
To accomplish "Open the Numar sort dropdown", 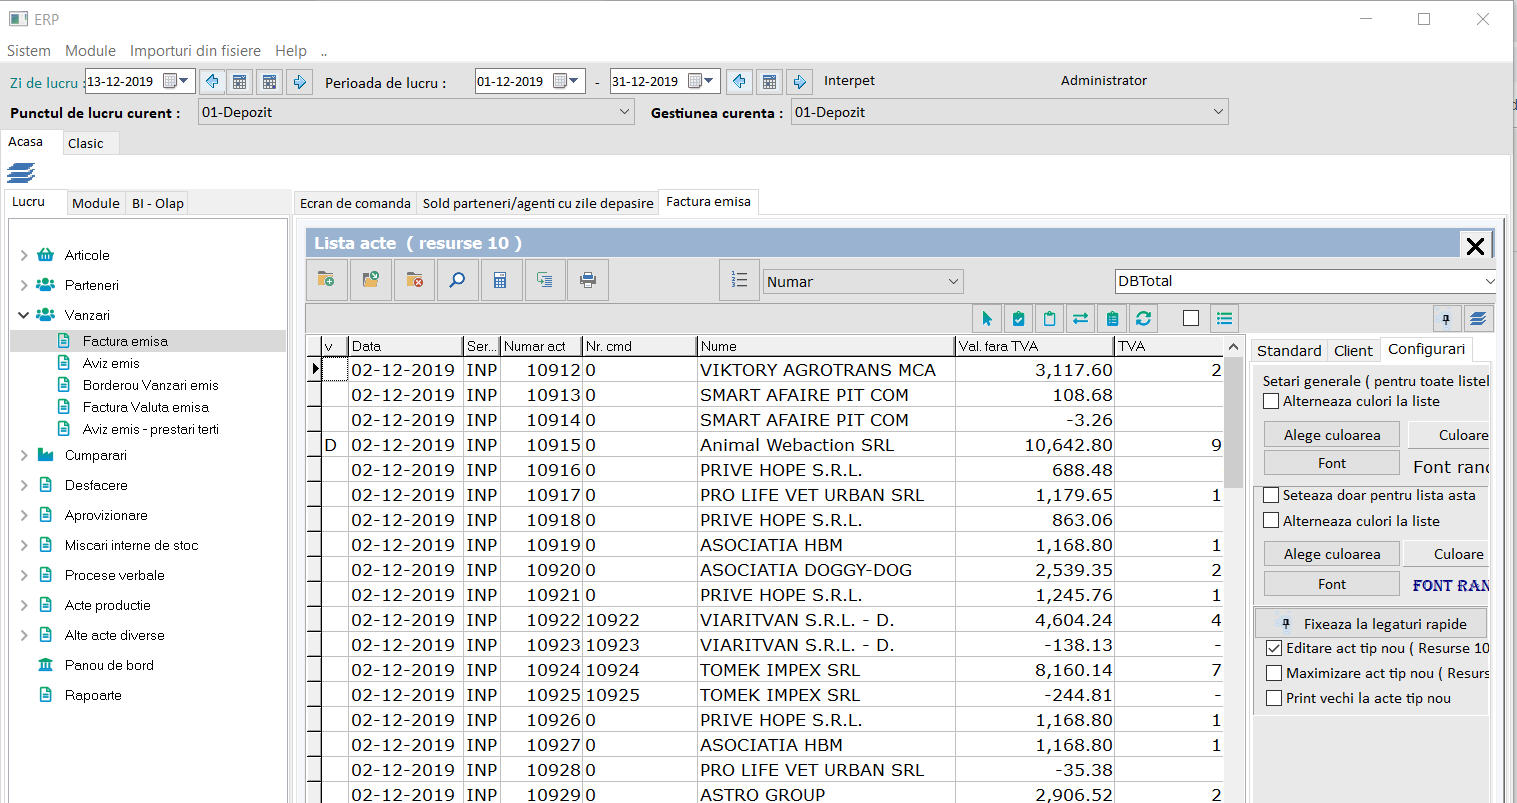I will pos(952,282).
